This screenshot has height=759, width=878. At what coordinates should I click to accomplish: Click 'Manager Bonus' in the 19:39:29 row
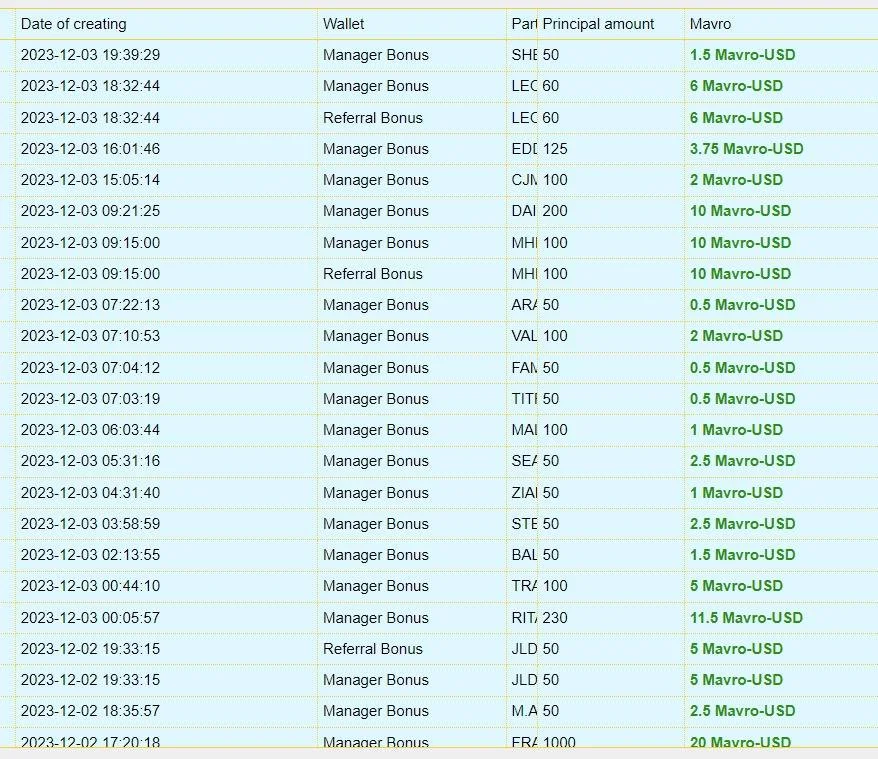pyautogui.click(x=376, y=55)
